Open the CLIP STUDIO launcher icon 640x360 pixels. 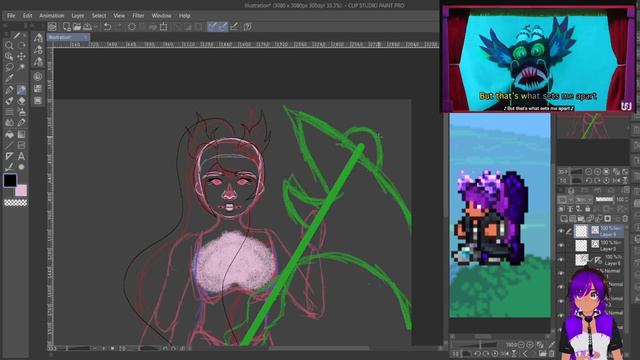tap(52, 27)
